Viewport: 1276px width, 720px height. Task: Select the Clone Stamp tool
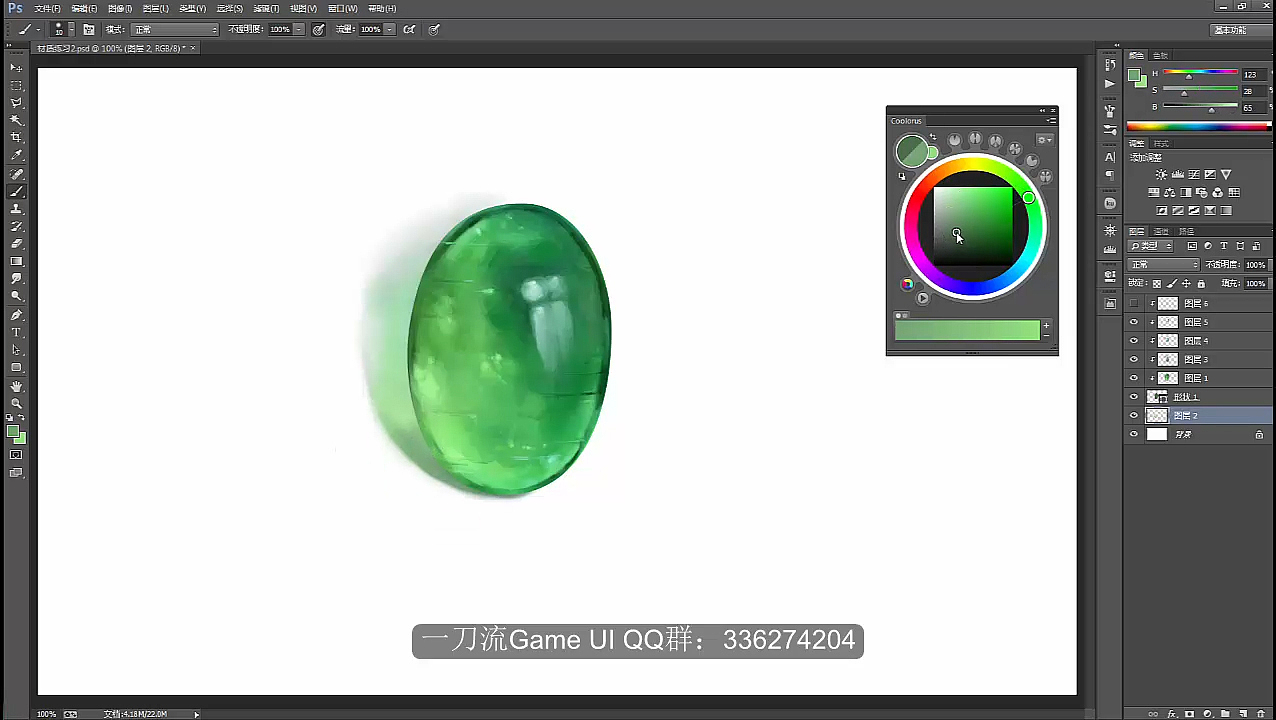pos(16,209)
